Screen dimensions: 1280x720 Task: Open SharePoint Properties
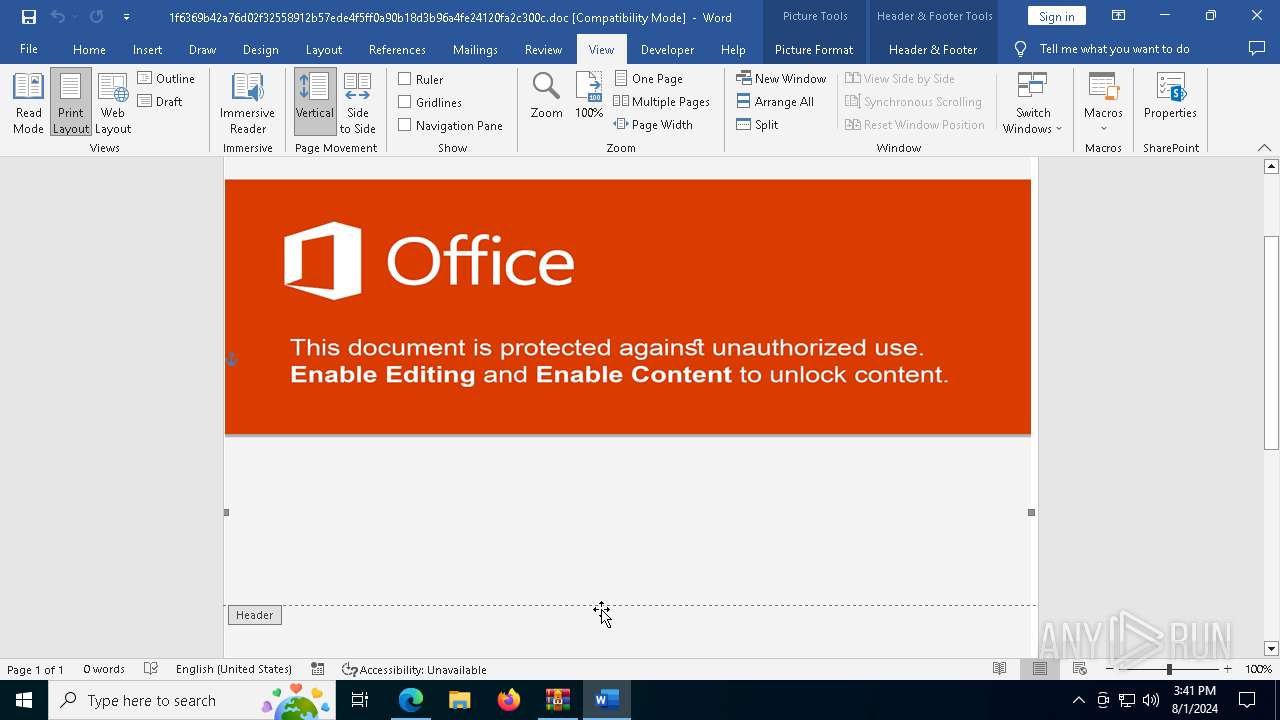coord(1170,96)
